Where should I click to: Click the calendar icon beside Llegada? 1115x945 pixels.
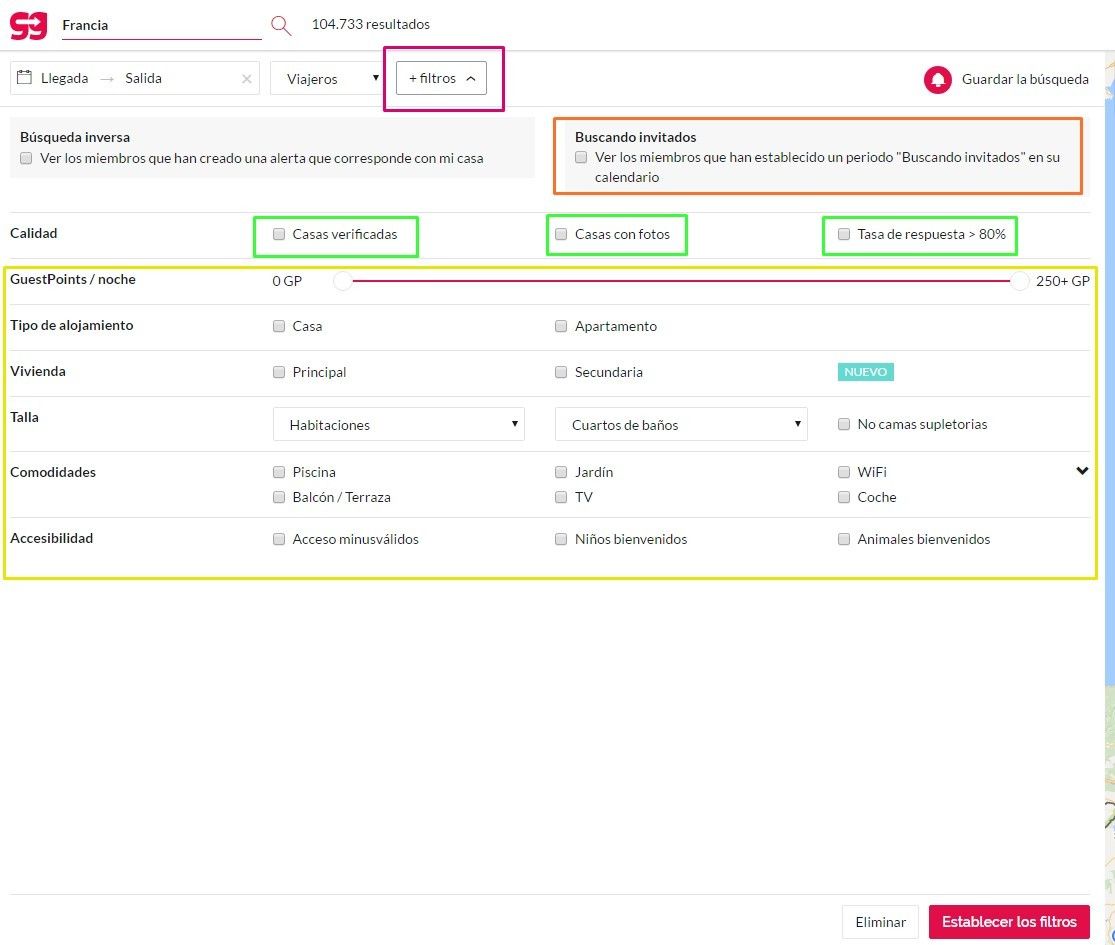[24, 78]
